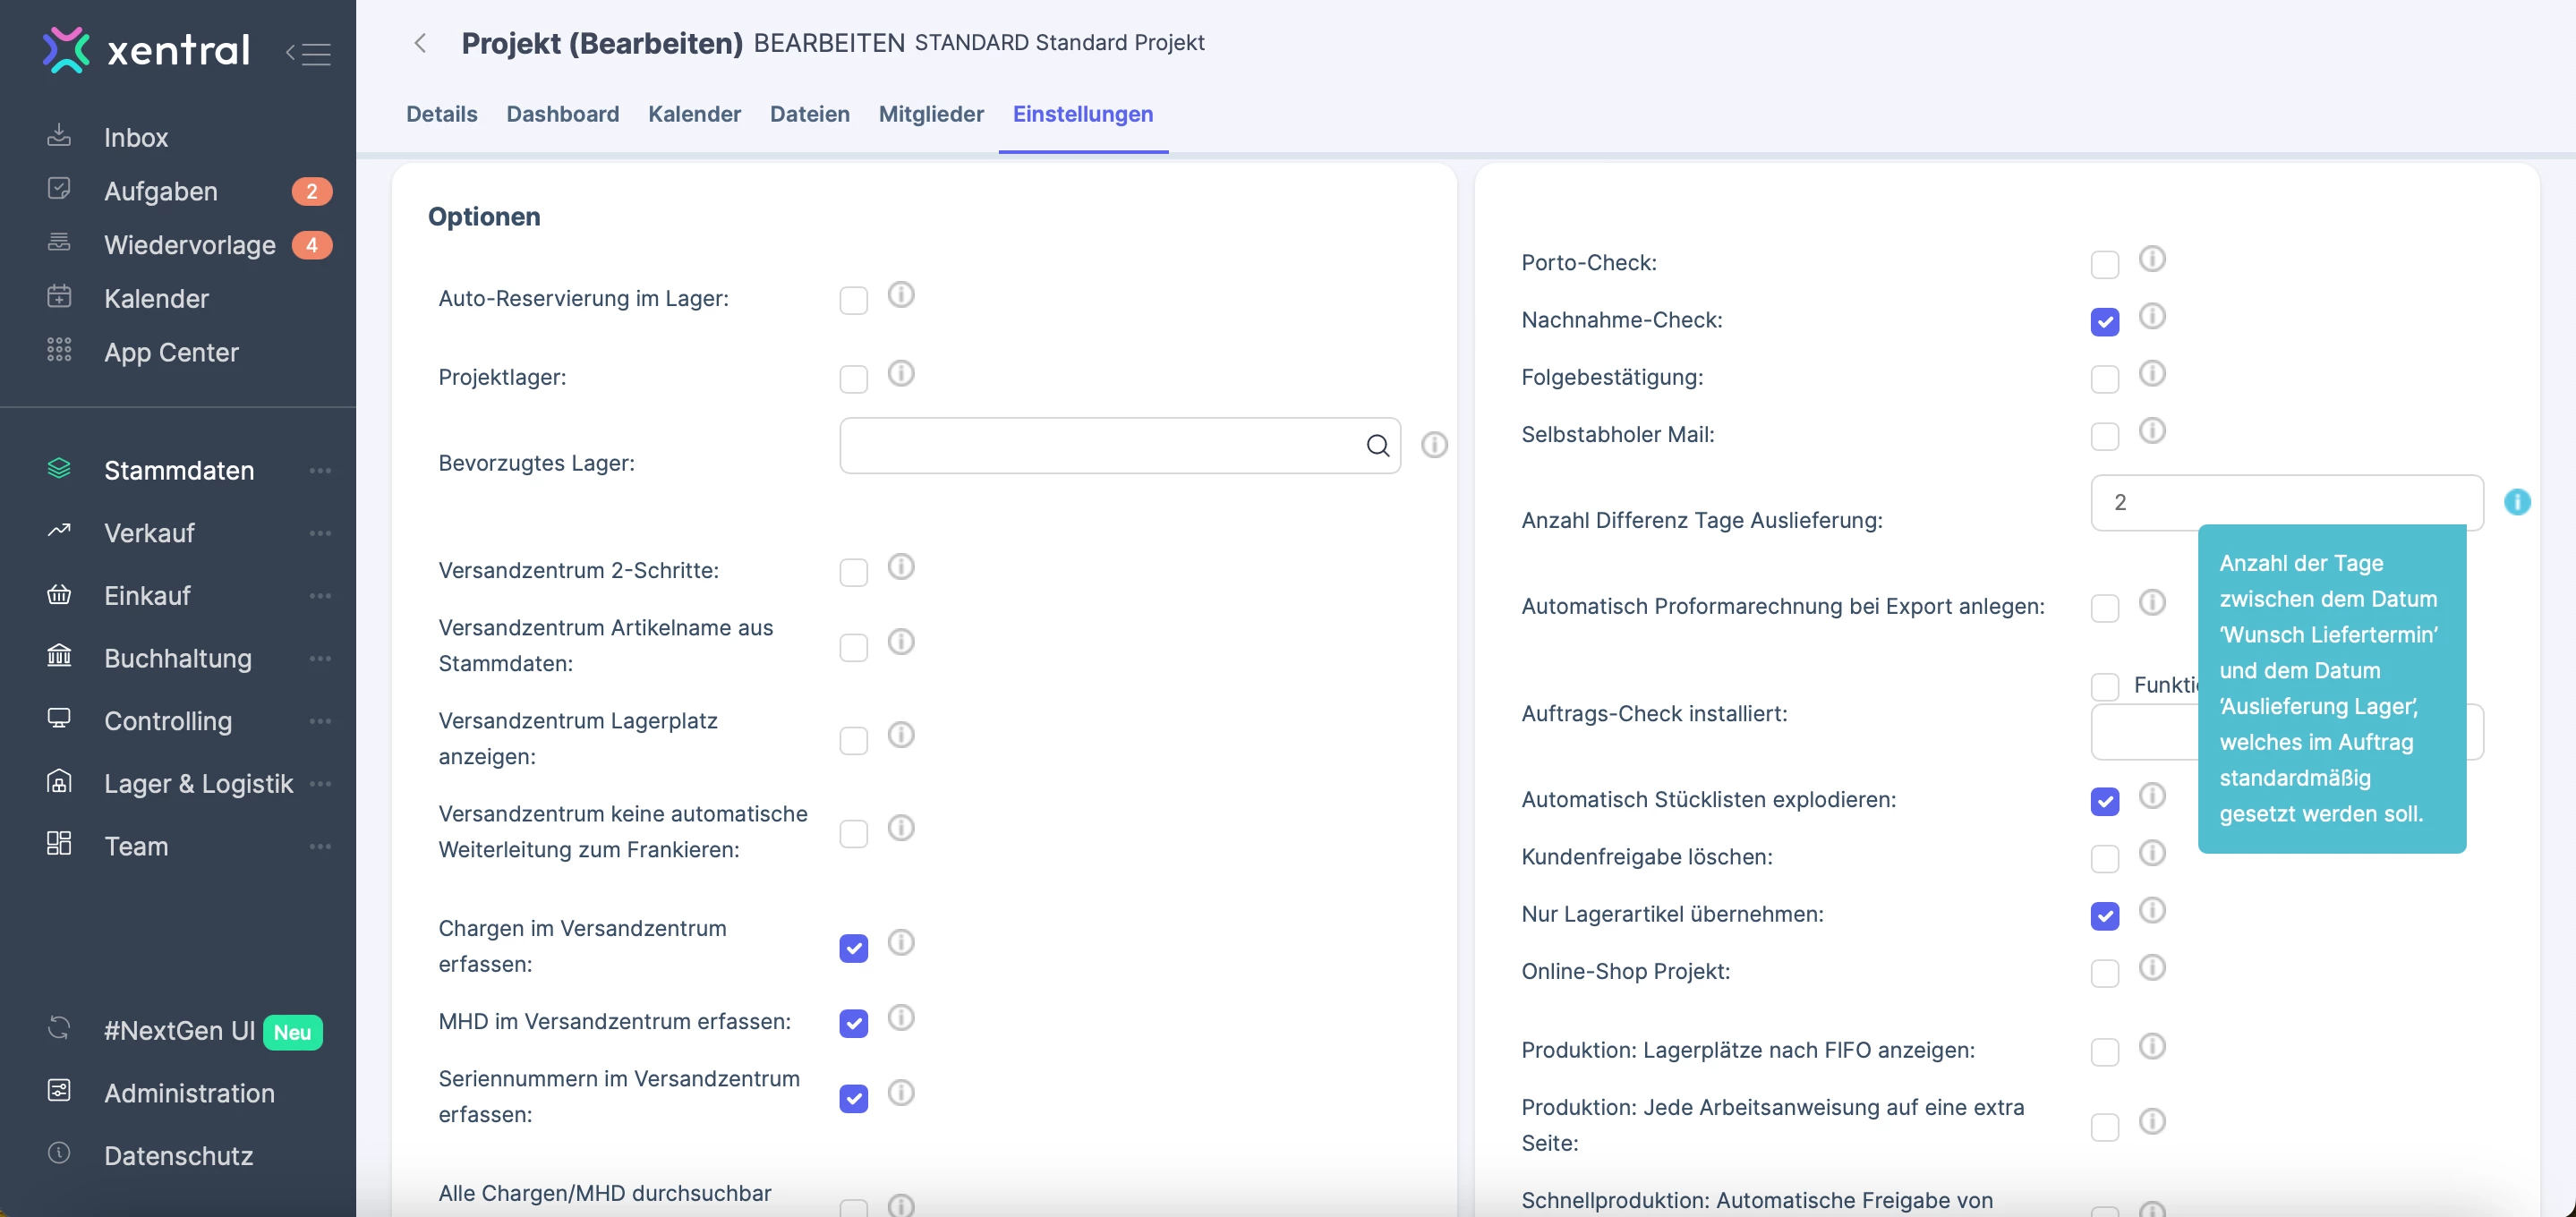
Task: Uncheck Seriennummern im Versandzentrum erfassen
Action: tap(853, 1098)
